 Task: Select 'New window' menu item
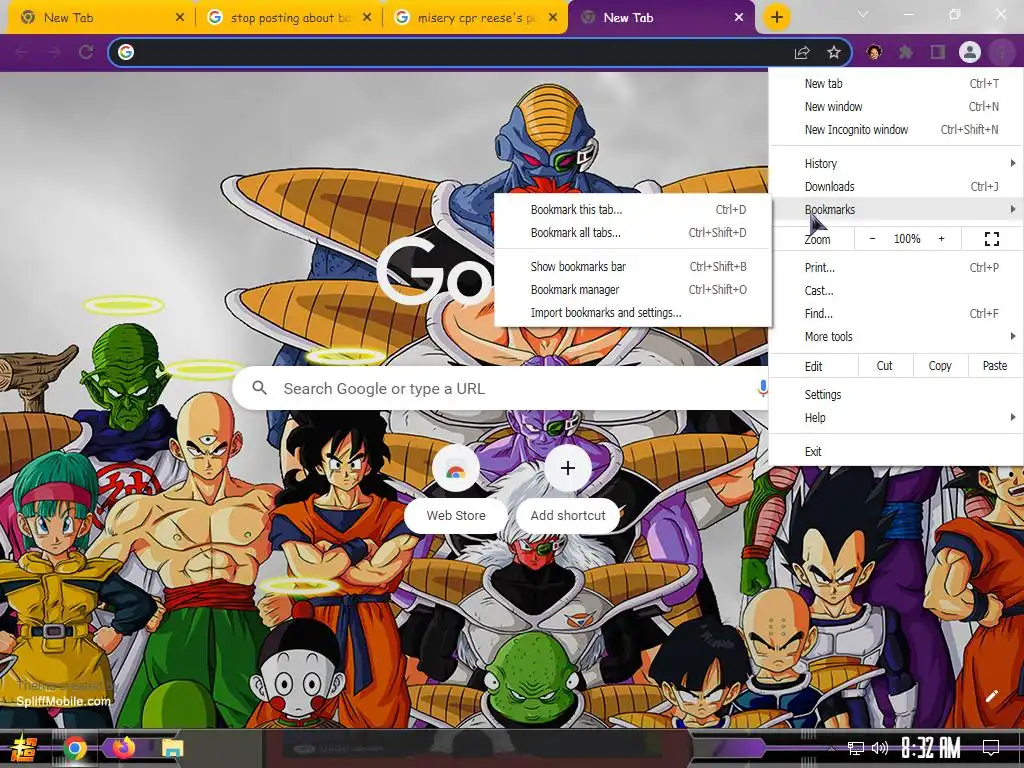coord(896,106)
